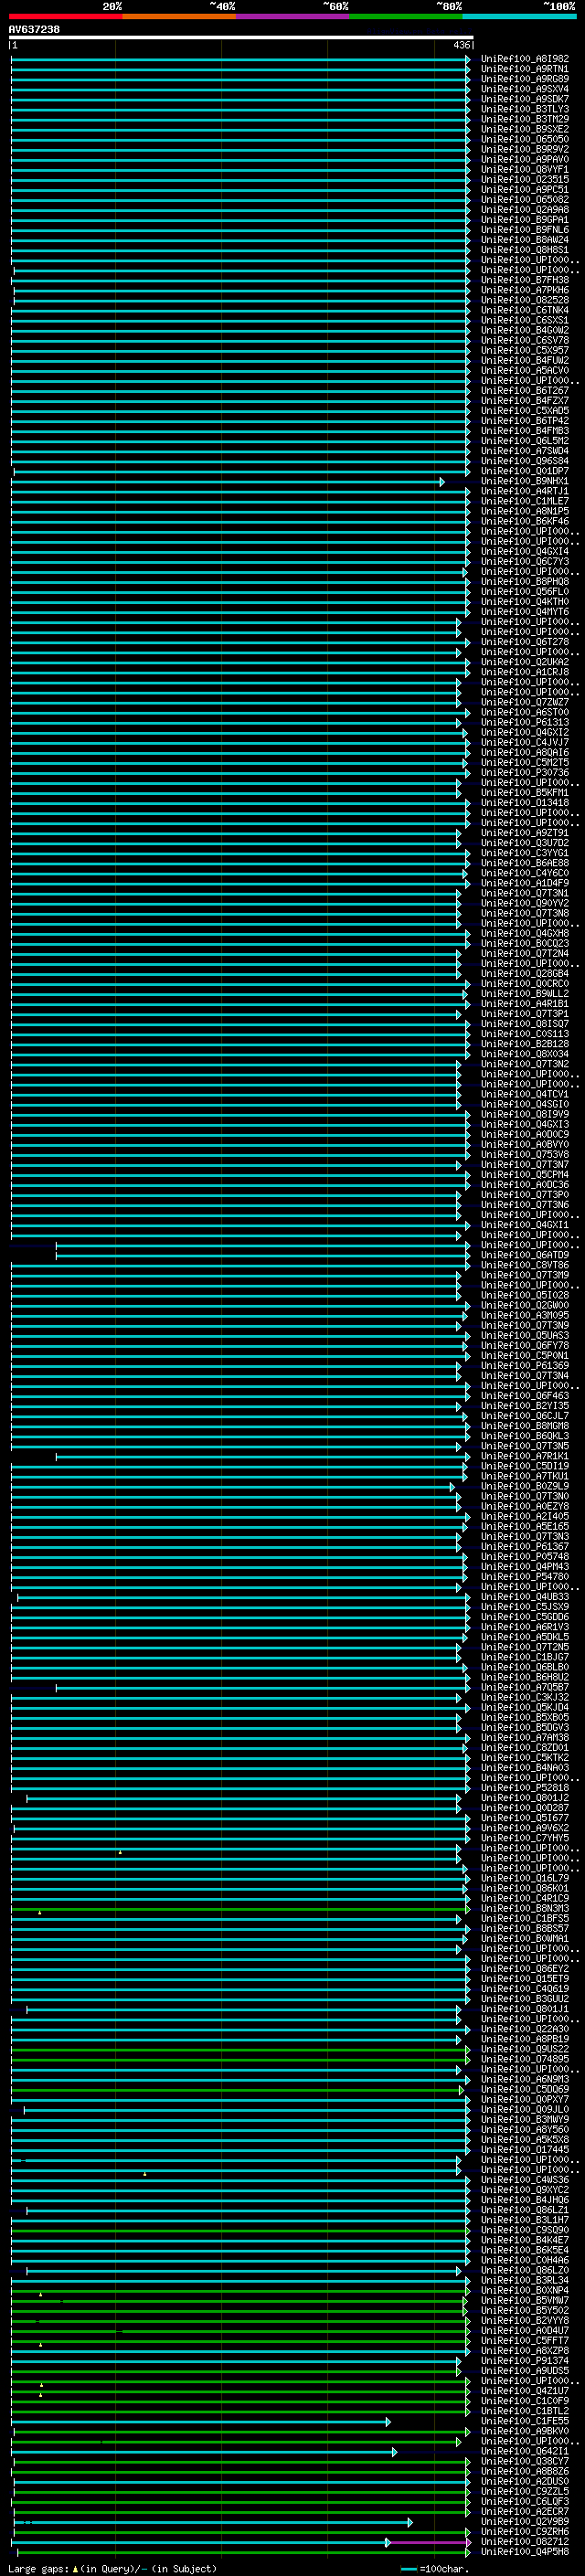This screenshot has width=585, height=2576.
Task: Select the UniRef100_B9FNL6 label
Action: point(525,230)
